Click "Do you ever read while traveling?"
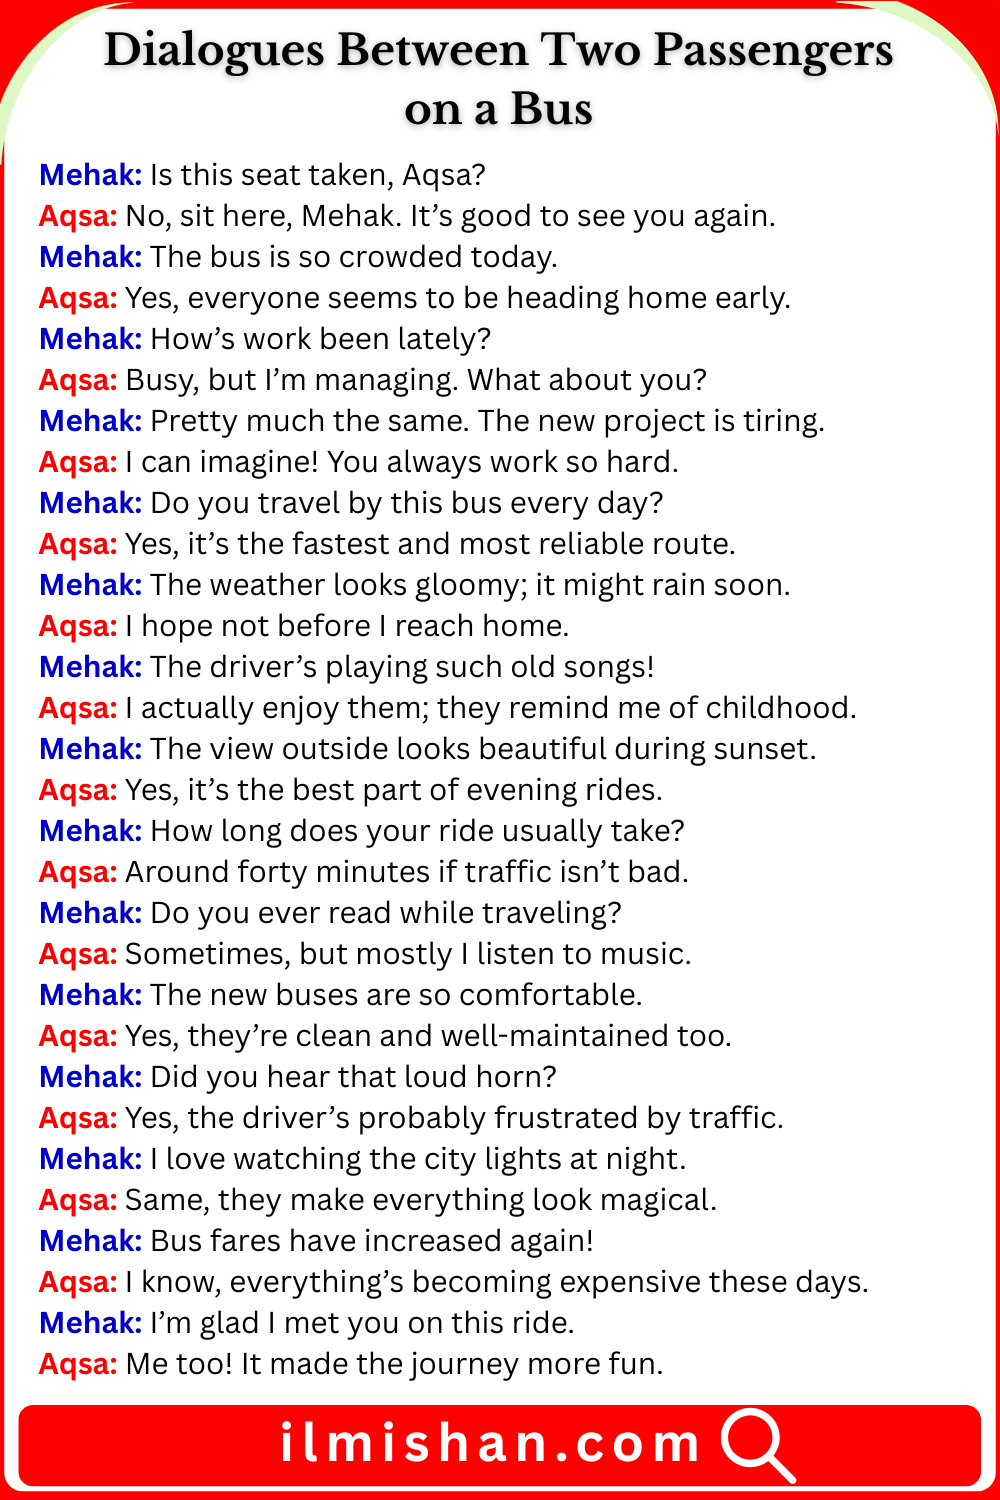 (x=385, y=913)
